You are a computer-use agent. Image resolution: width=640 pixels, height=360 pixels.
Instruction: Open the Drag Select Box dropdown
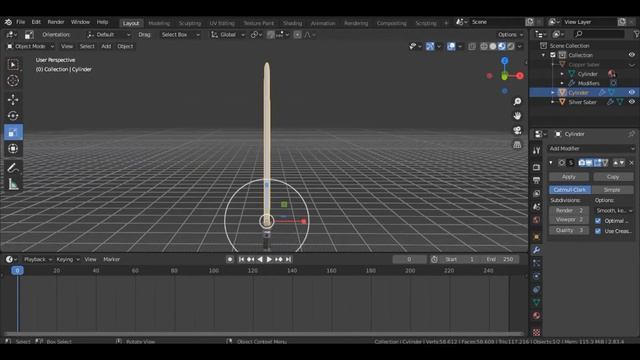(x=180, y=35)
